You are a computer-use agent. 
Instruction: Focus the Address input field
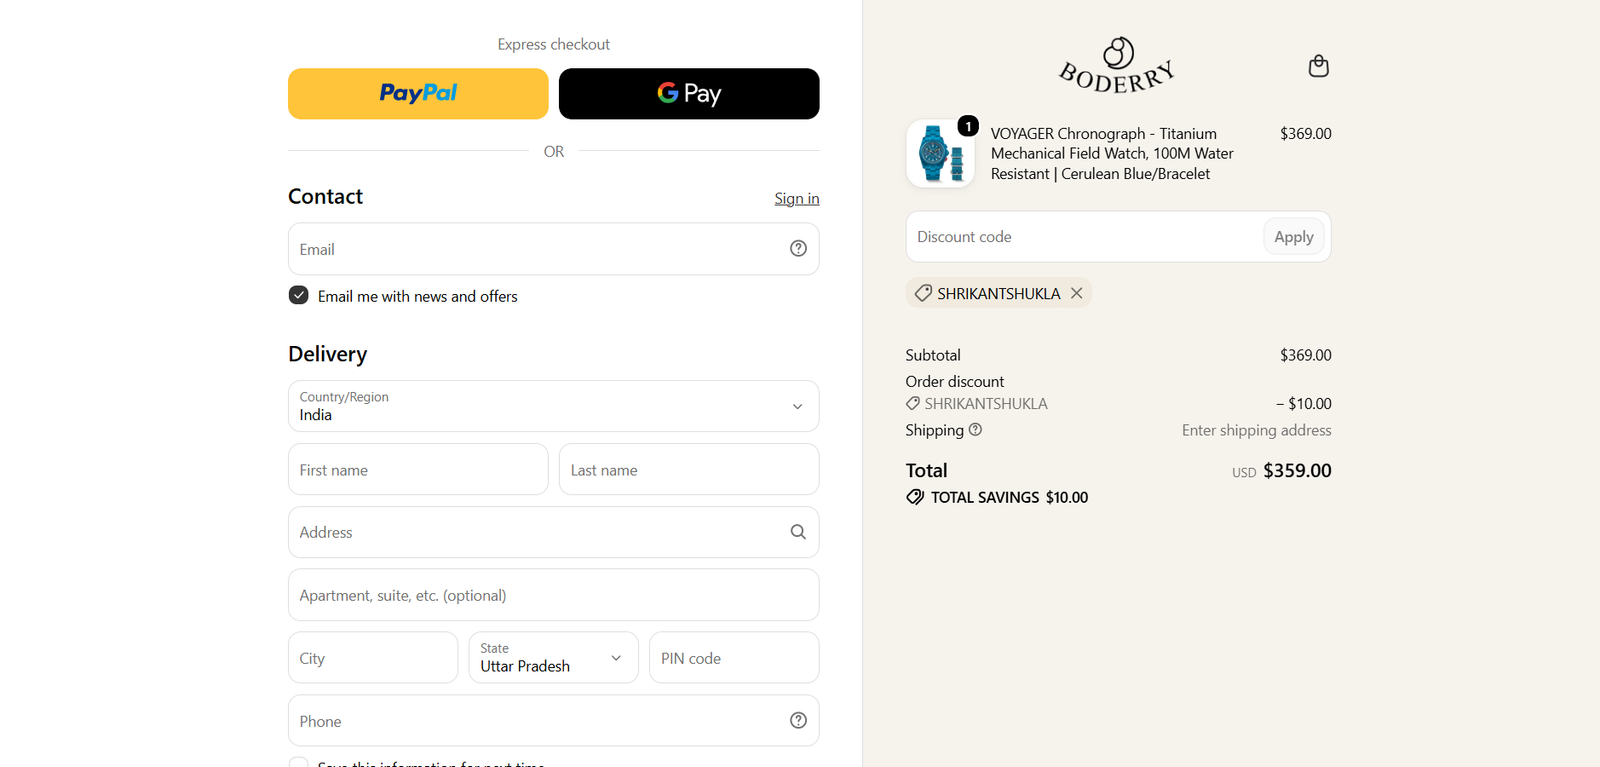point(554,532)
